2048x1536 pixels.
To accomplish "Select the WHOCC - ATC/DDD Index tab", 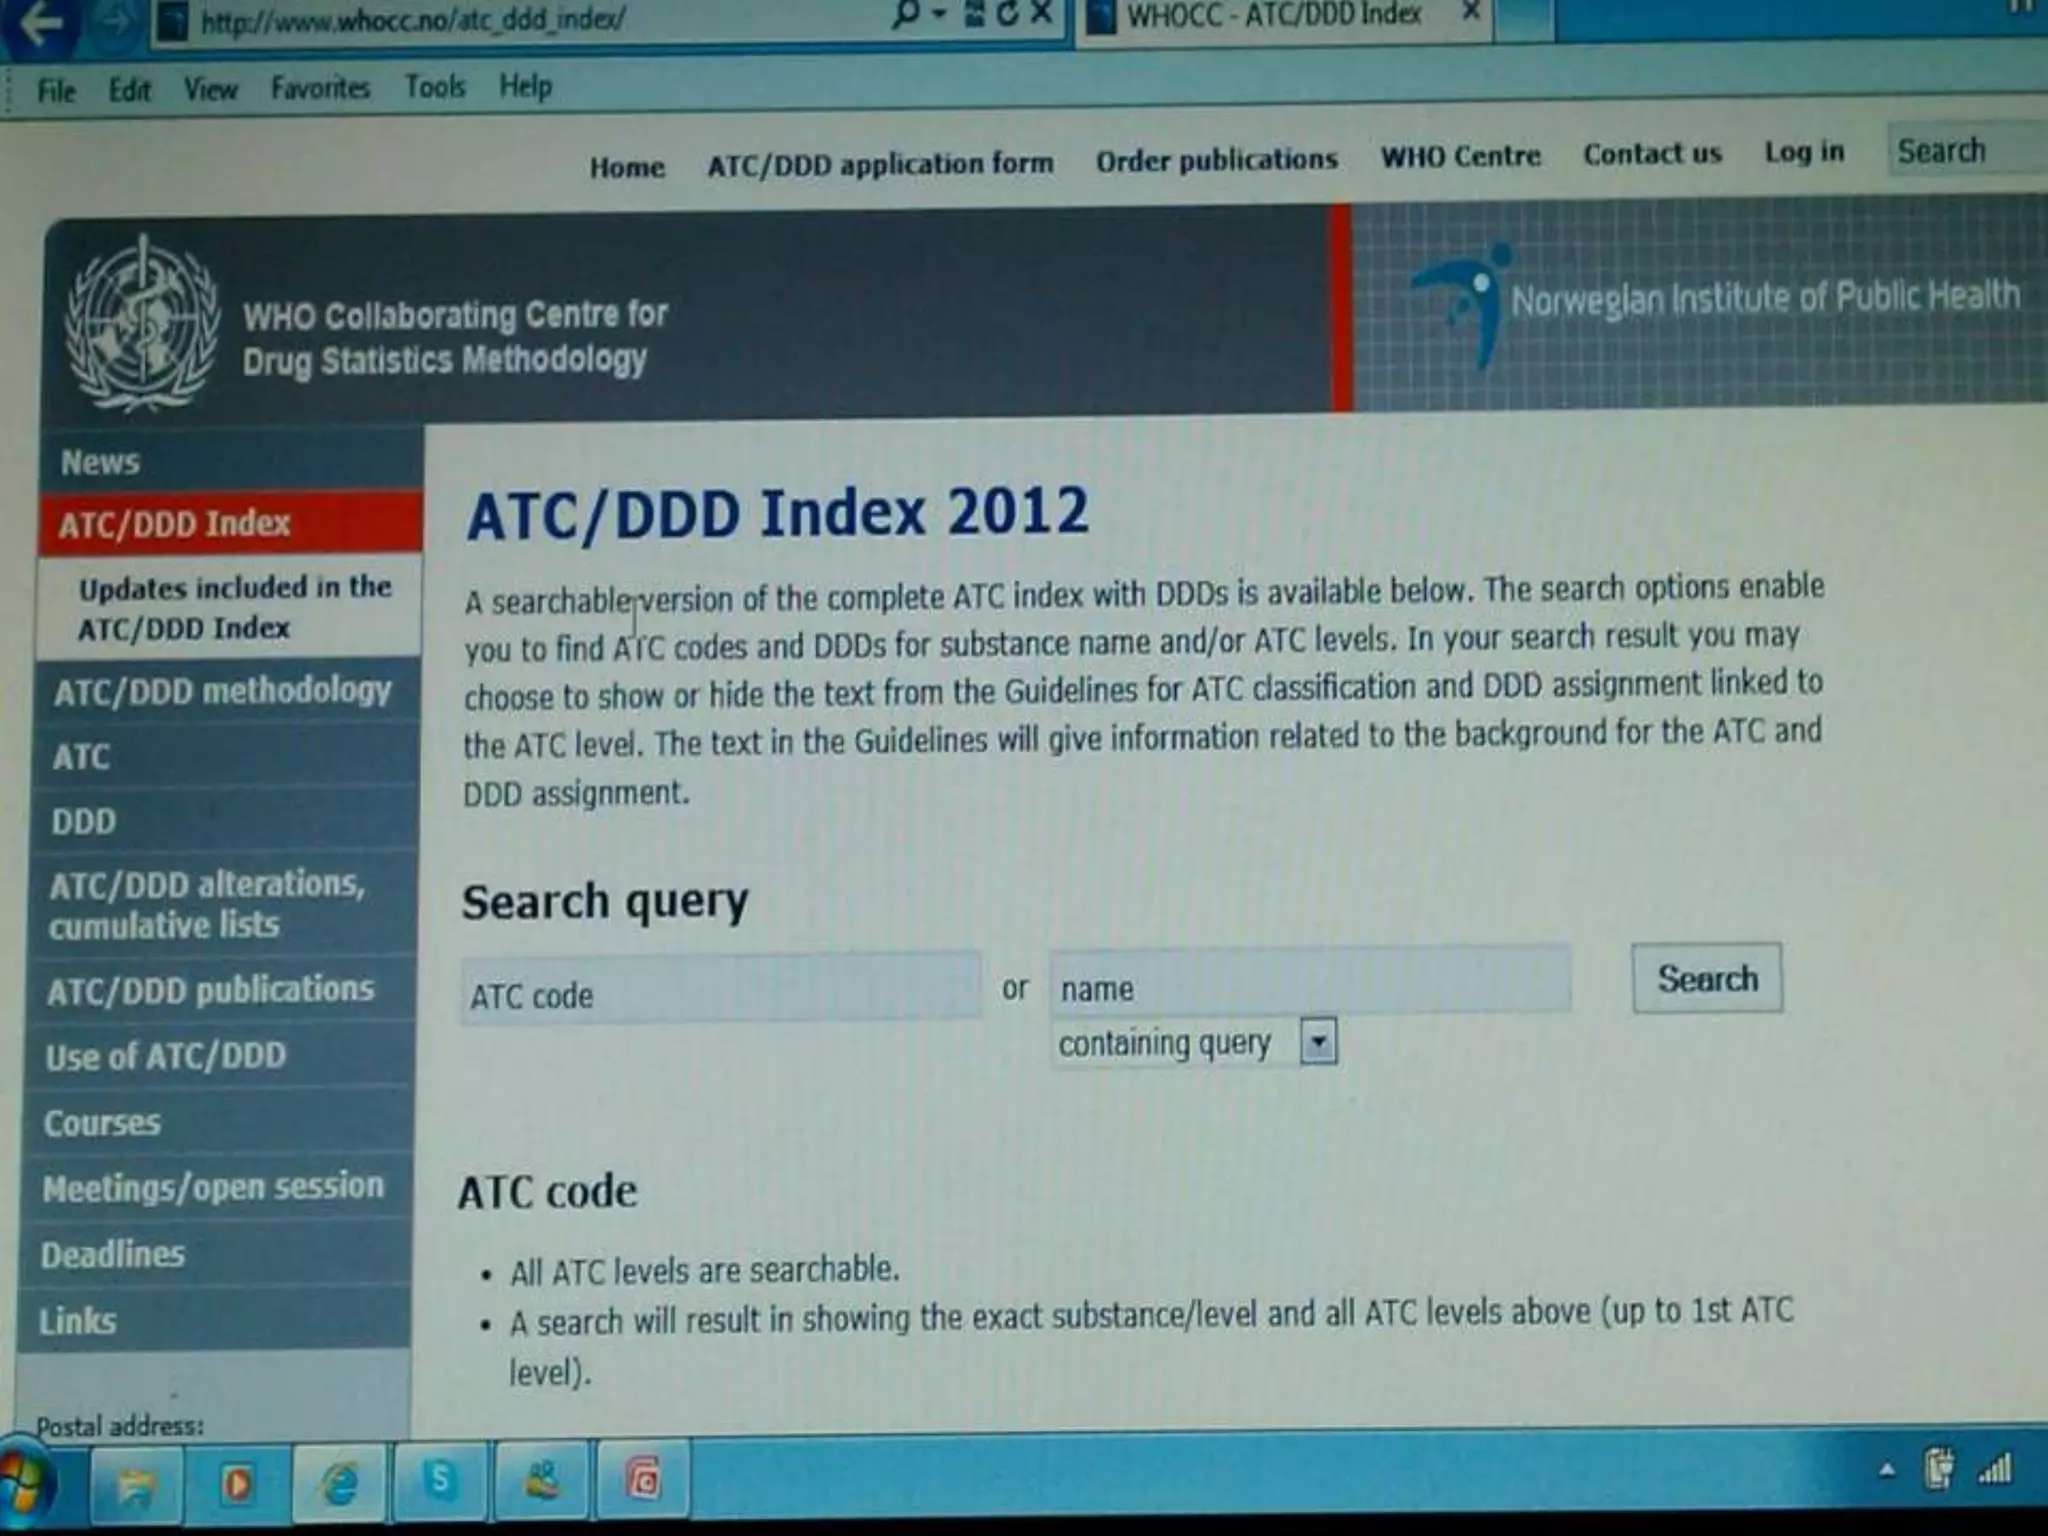I will click(x=1274, y=15).
